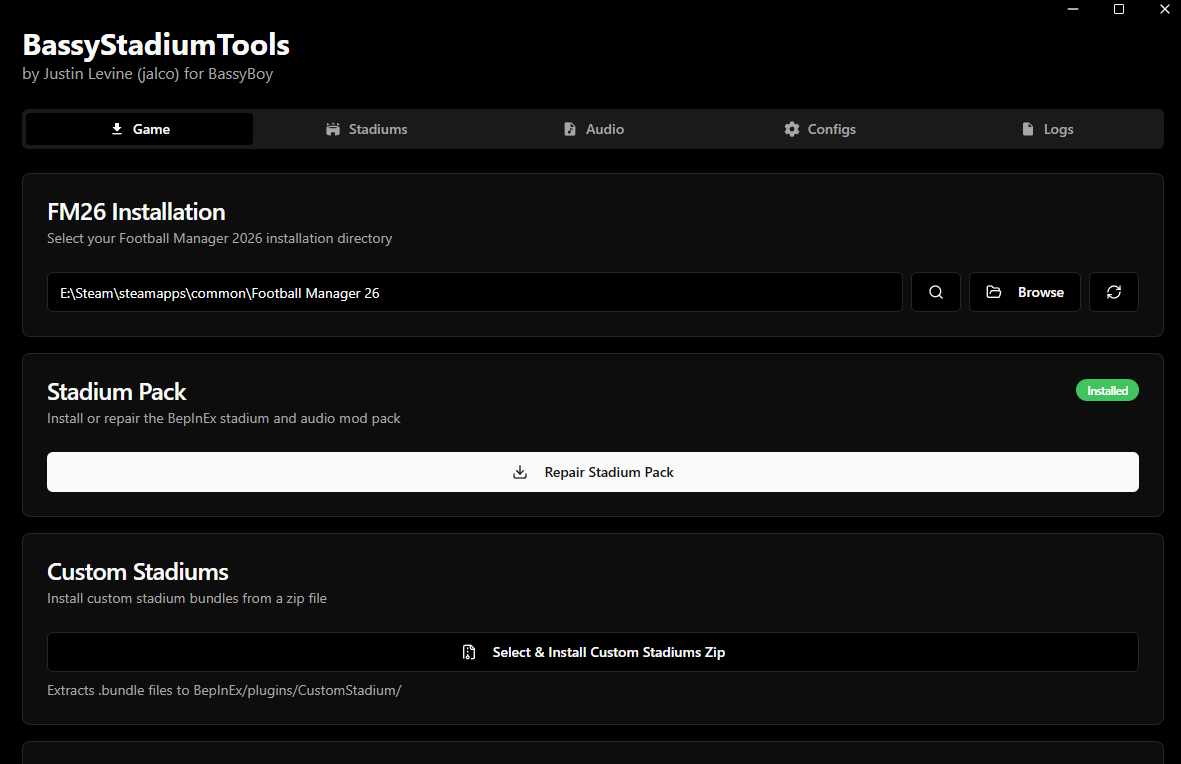The height and width of the screenshot is (764, 1181).
Task: Open the Audio tab
Action: click(594, 129)
